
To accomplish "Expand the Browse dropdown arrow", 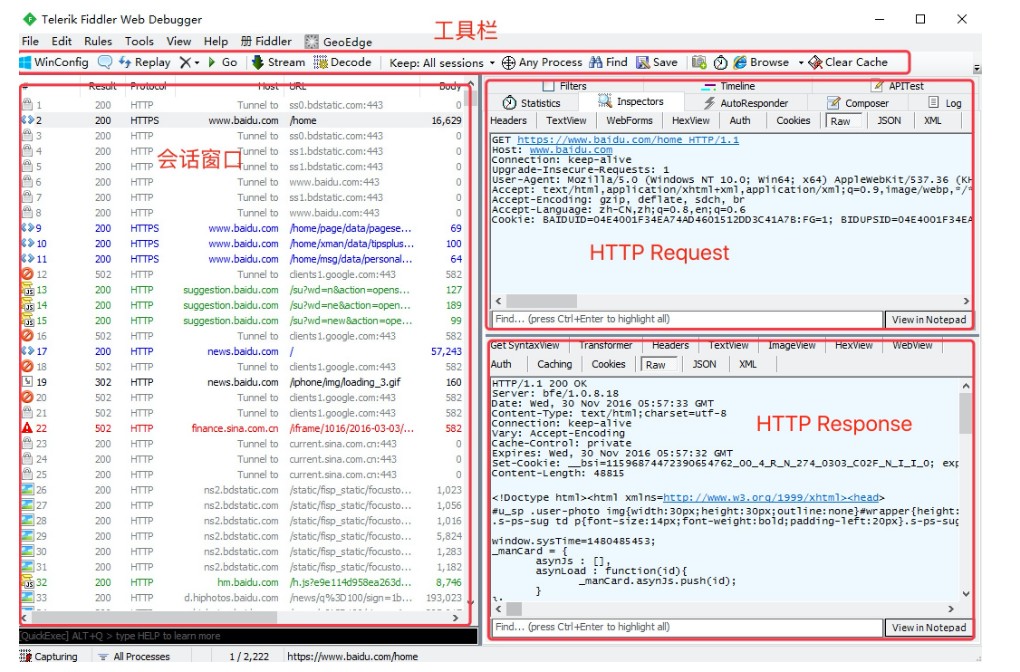I will pyautogui.click(x=801, y=63).
